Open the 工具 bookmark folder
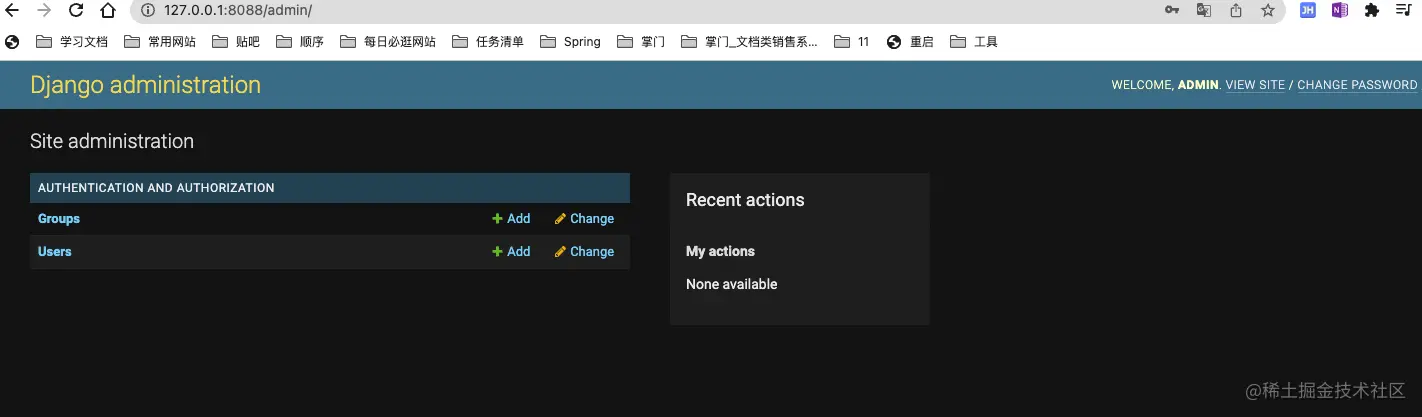Image resolution: width=1422 pixels, height=417 pixels. point(974,42)
